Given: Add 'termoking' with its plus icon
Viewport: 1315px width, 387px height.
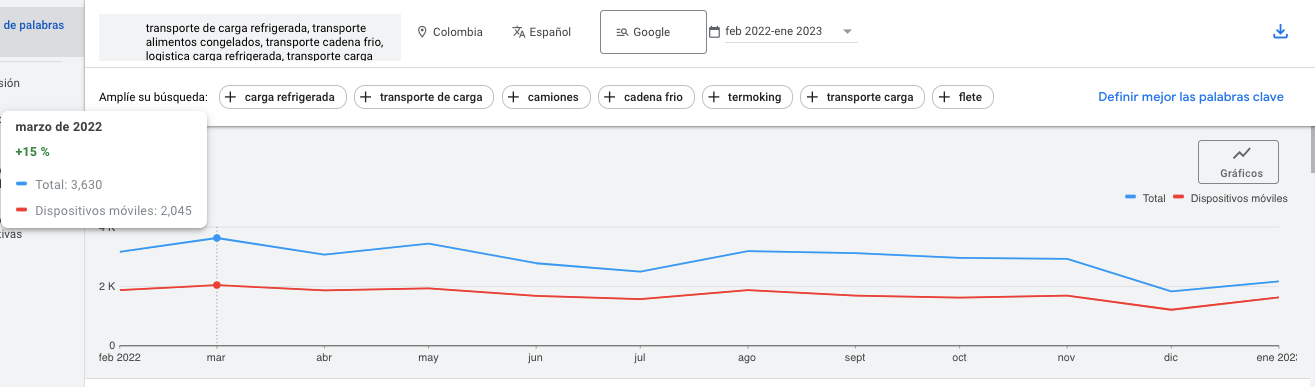Looking at the screenshot, I should point(714,97).
